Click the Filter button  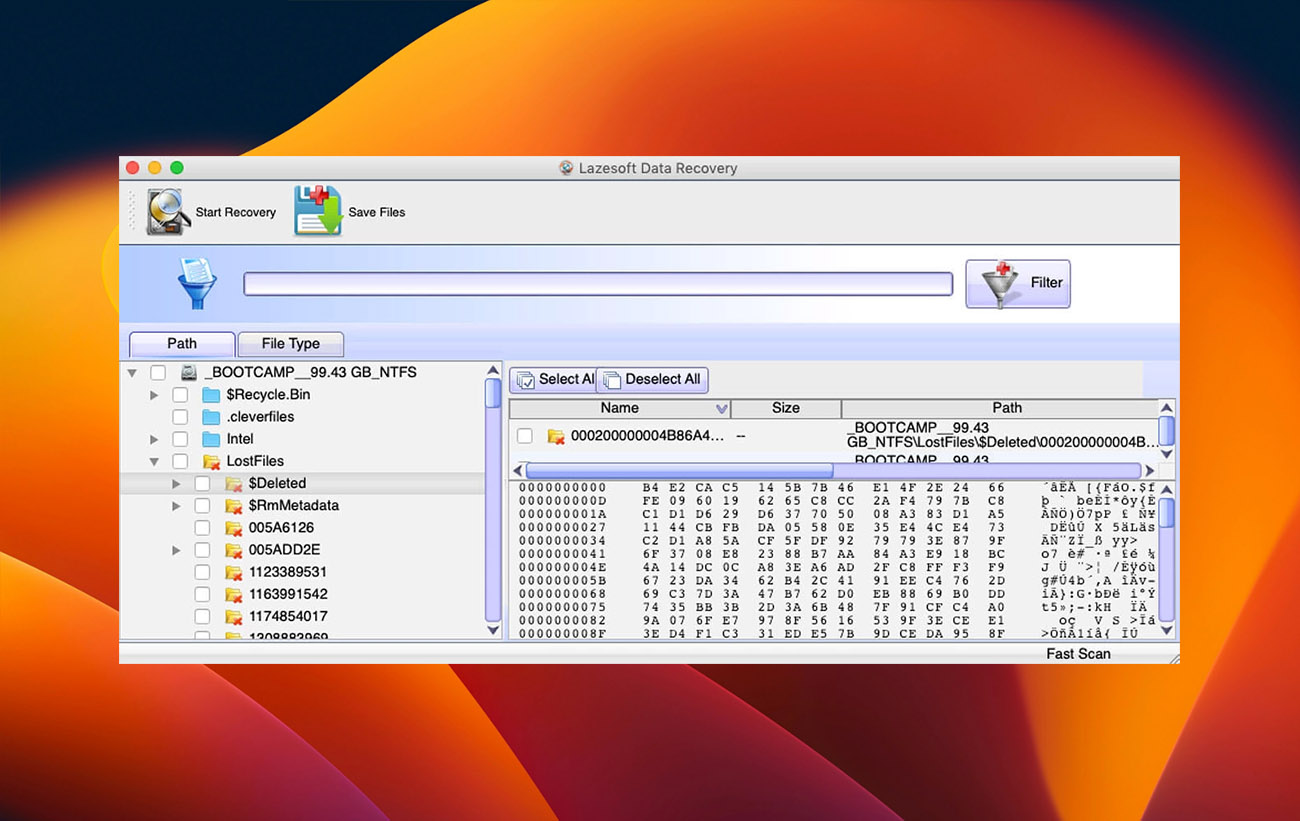[x=1018, y=283]
